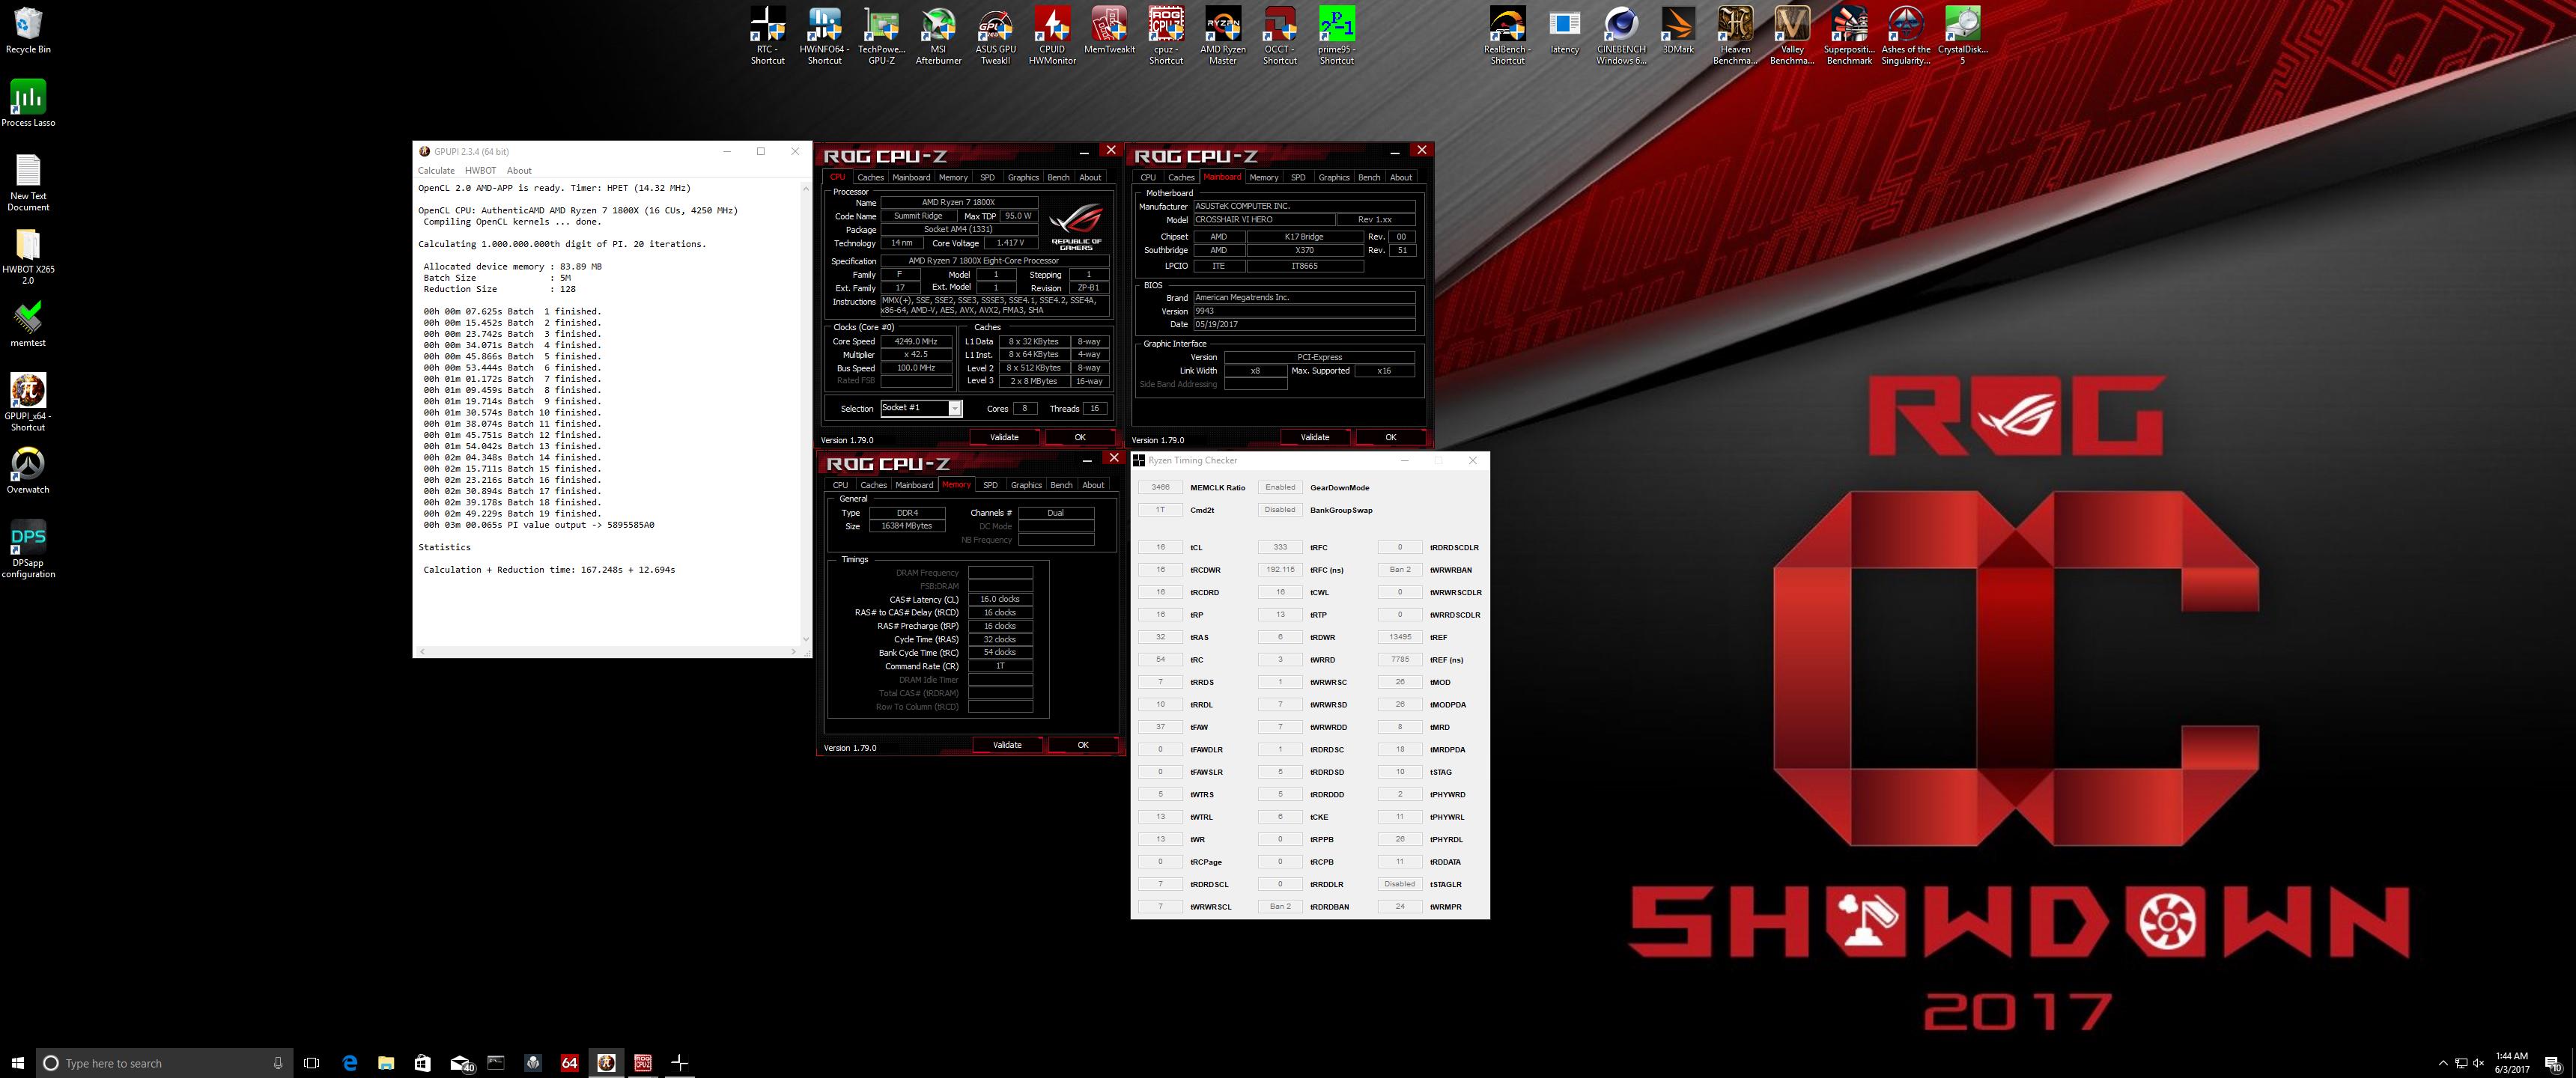Switch to Caches tab in CPU tab window

click(x=870, y=177)
